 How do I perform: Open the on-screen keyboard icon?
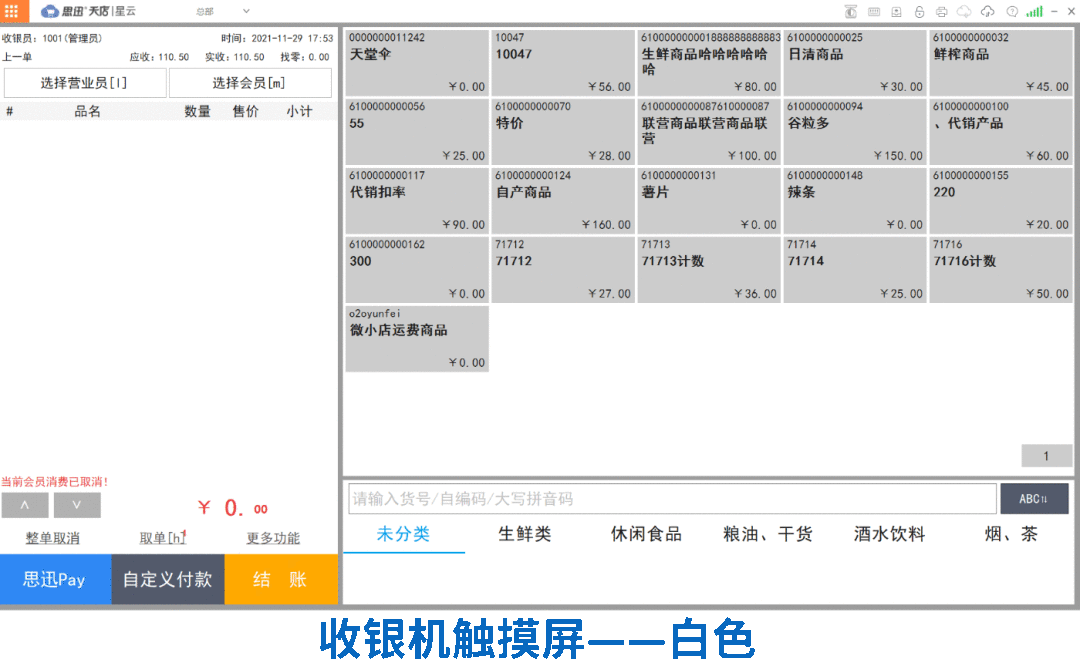[x=874, y=12]
